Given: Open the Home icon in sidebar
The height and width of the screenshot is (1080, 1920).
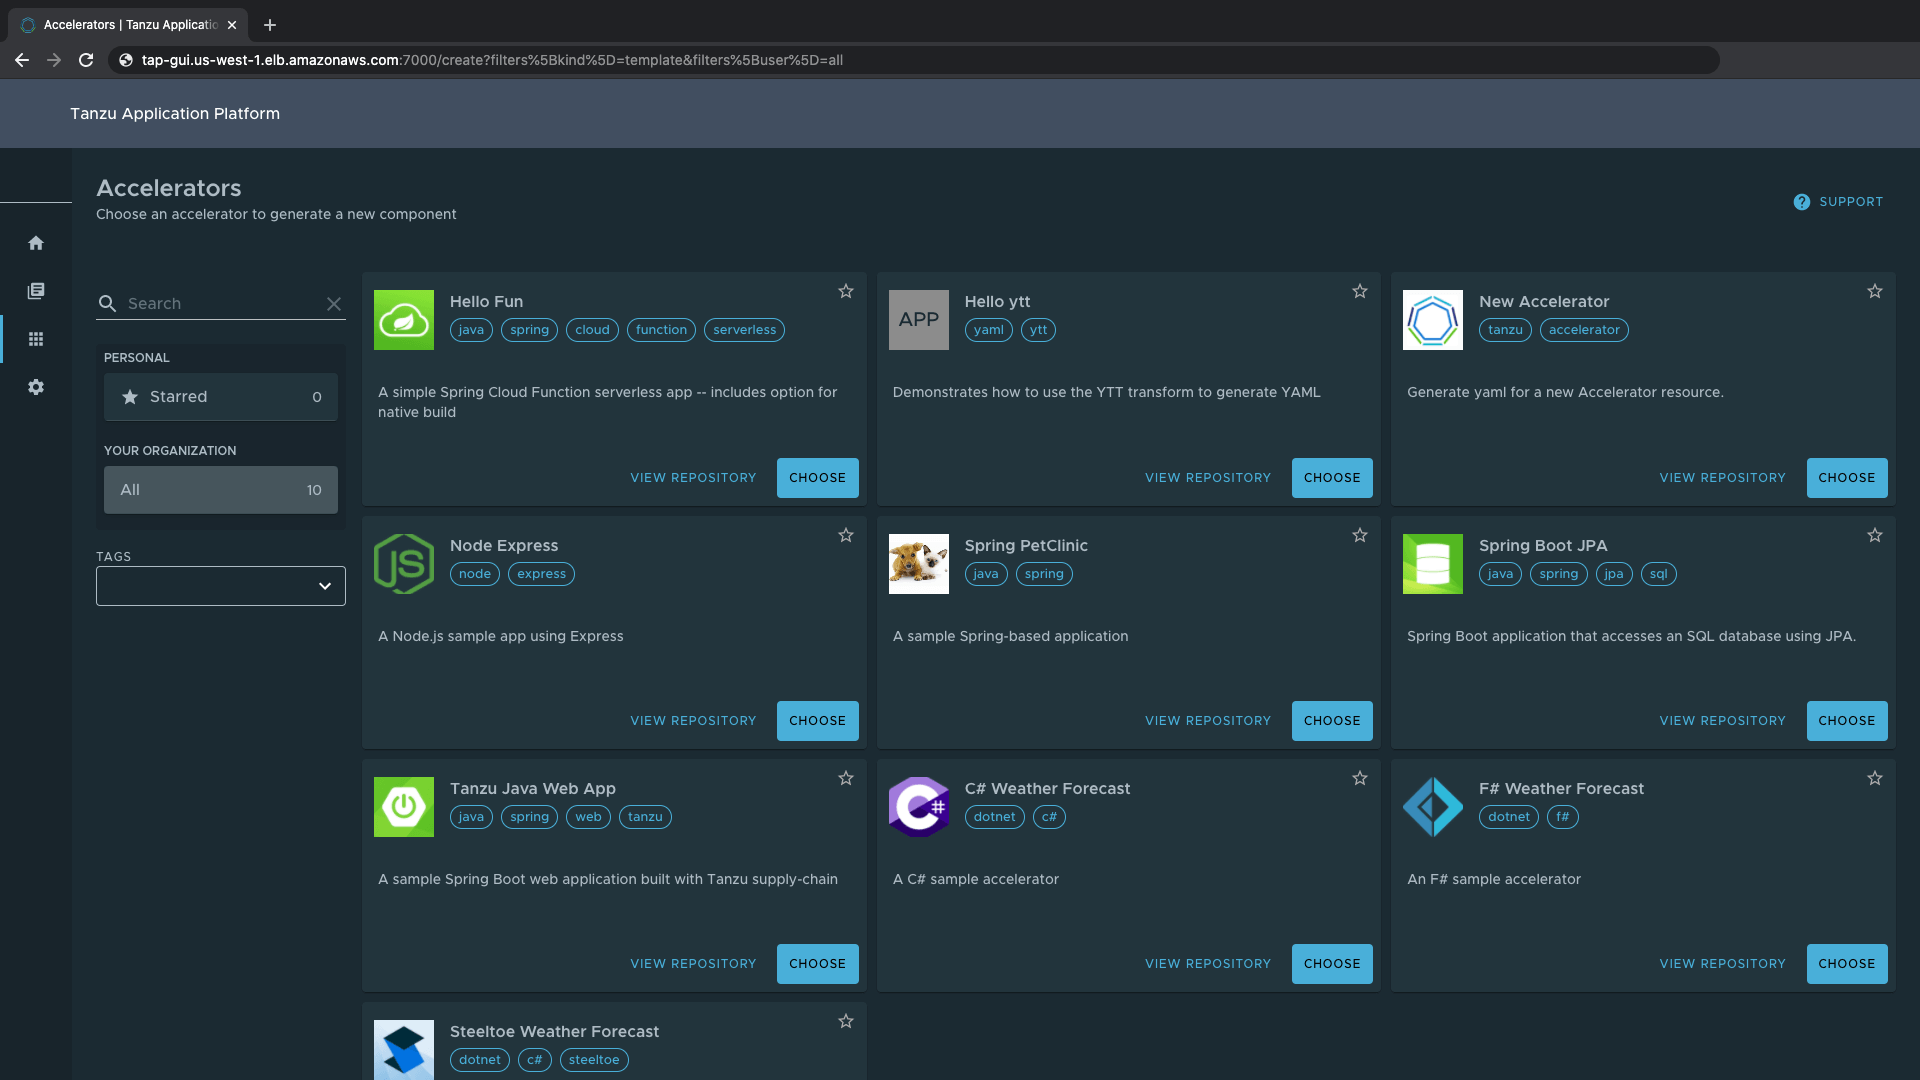Looking at the screenshot, I should pyautogui.click(x=36, y=243).
